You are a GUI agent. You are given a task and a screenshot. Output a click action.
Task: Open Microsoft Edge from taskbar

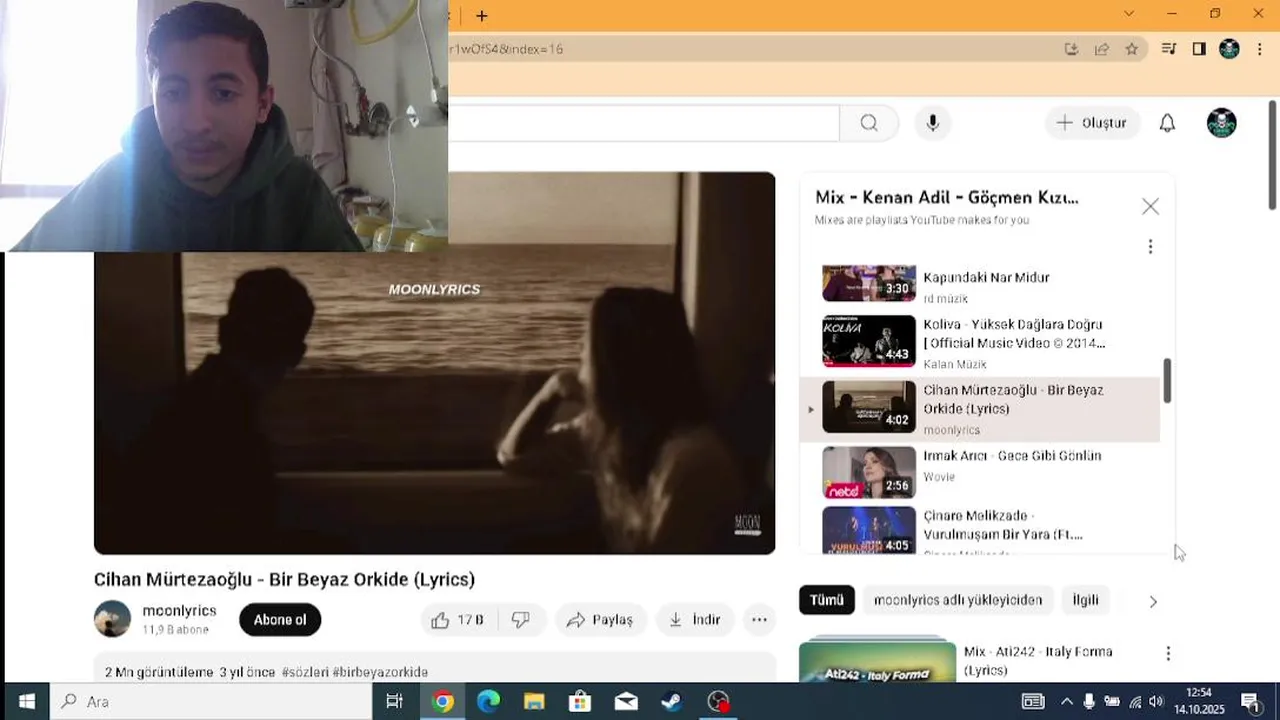pos(488,701)
